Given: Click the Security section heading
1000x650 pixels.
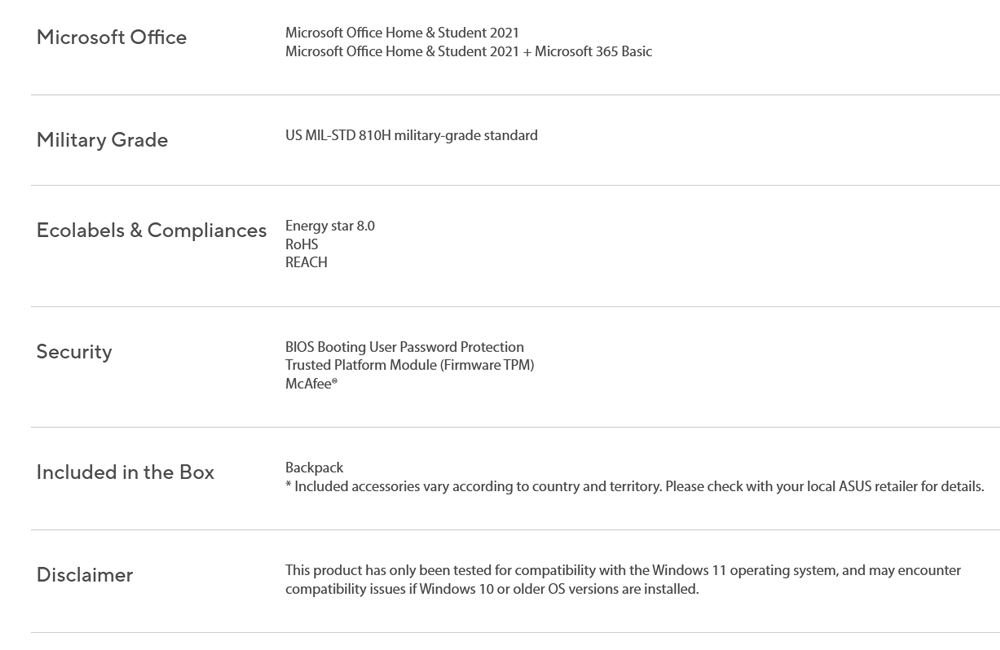Looking at the screenshot, I should (x=74, y=351).
